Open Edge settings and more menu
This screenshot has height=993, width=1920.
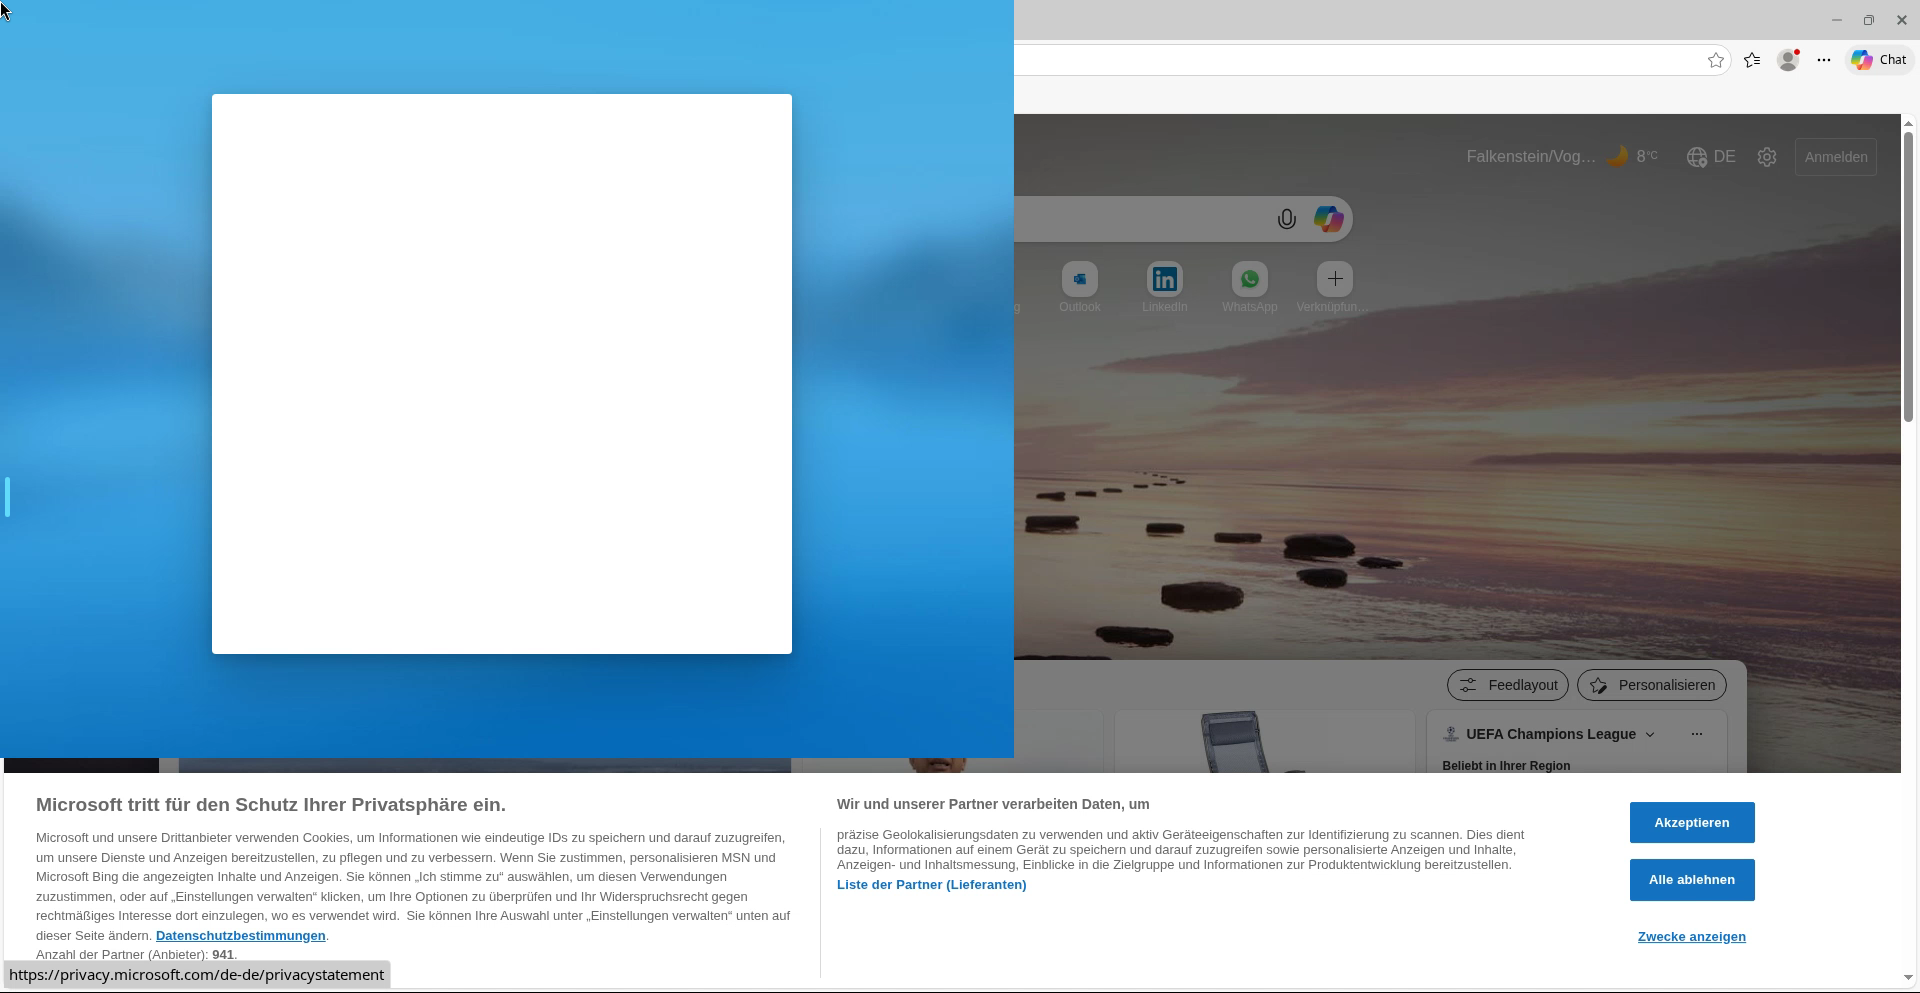pyautogui.click(x=1824, y=60)
